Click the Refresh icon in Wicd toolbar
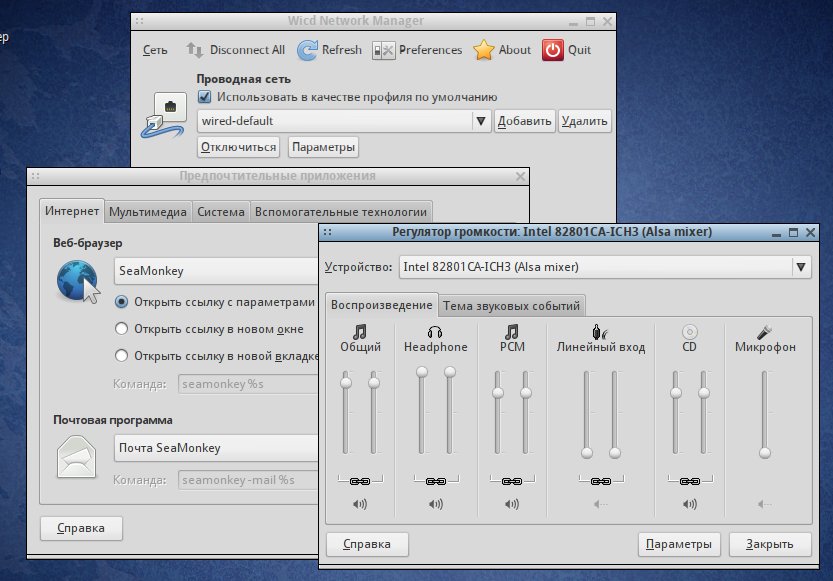 pyautogui.click(x=307, y=50)
